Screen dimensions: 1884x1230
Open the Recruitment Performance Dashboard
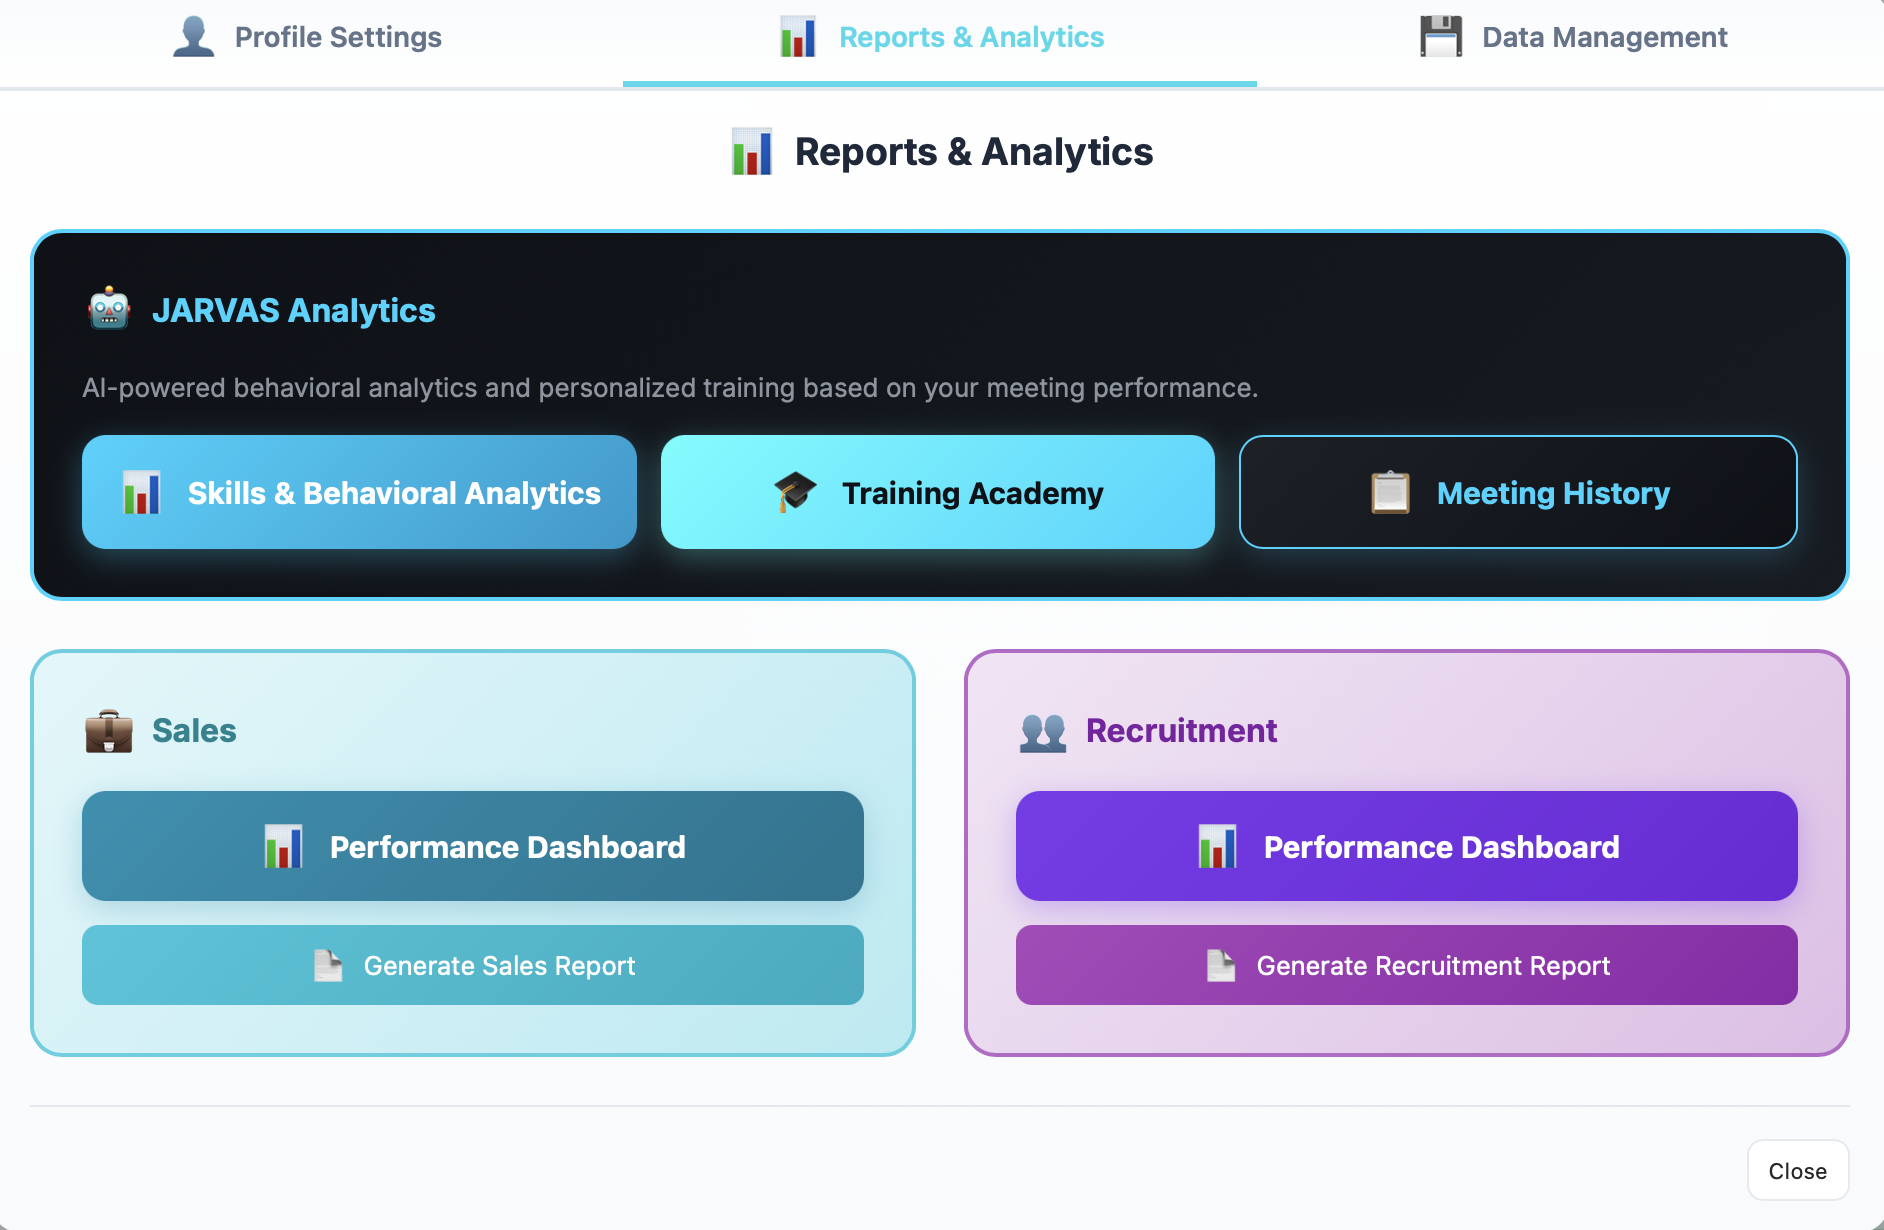click(x=1406, y=846)
